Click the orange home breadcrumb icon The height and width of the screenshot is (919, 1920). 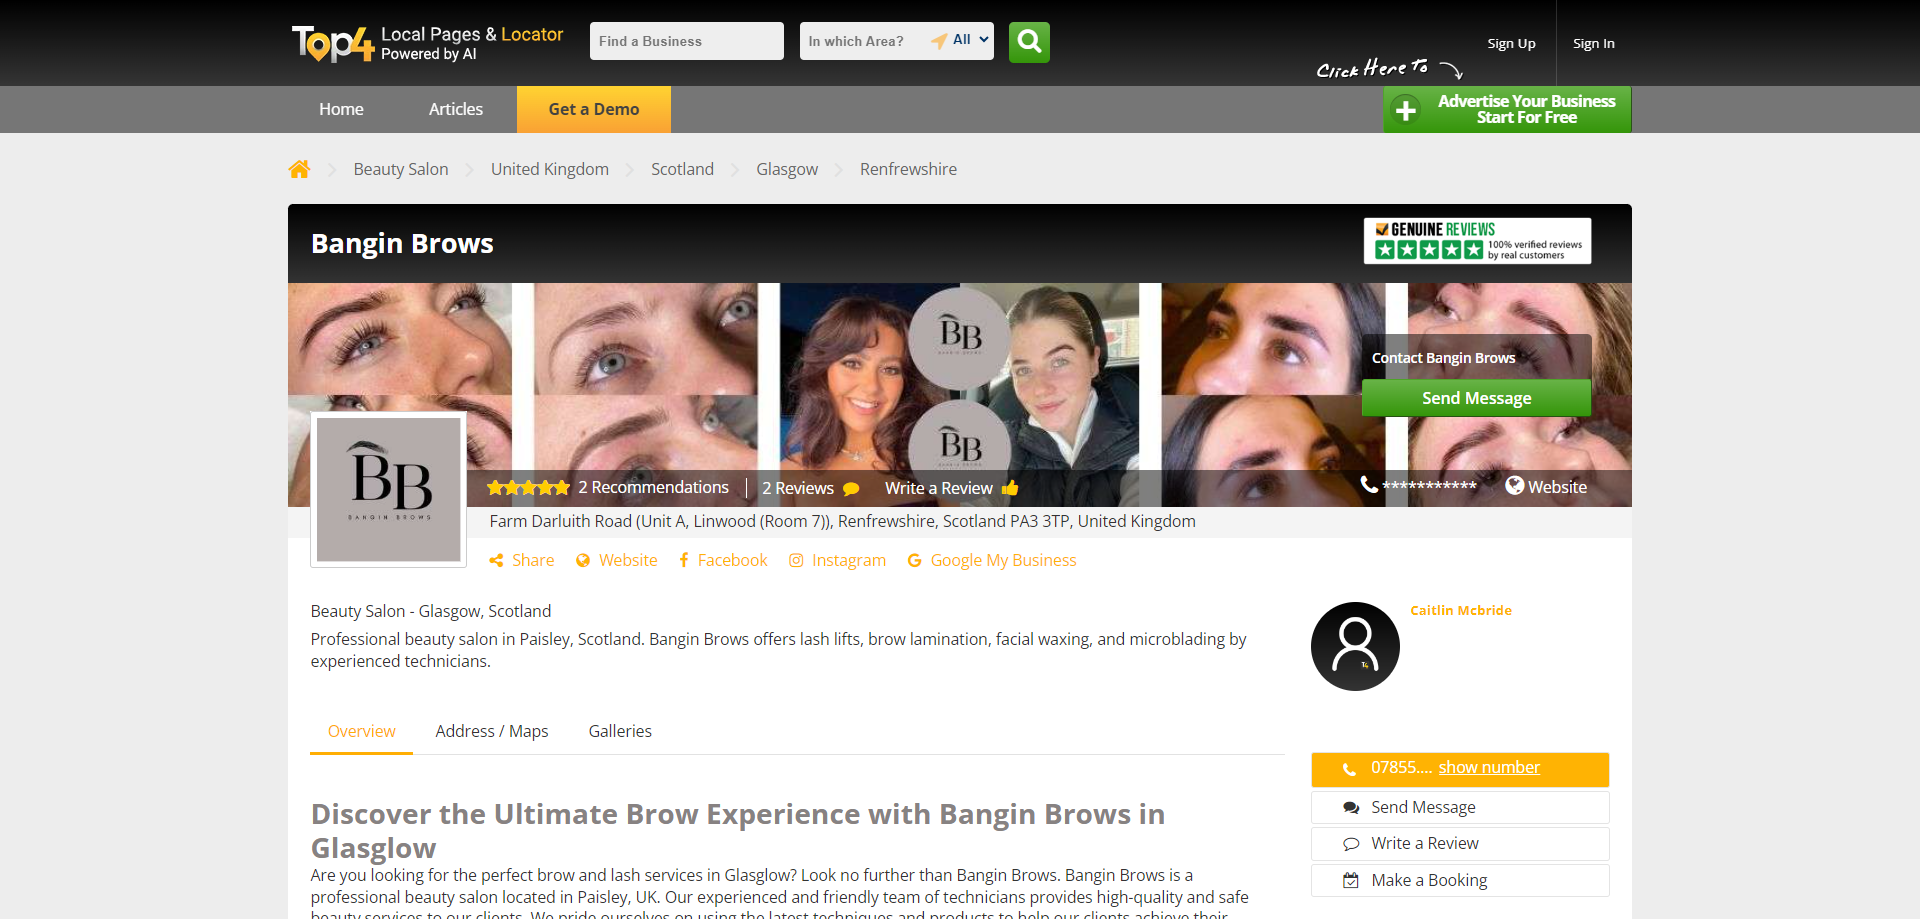click(299, 169)
